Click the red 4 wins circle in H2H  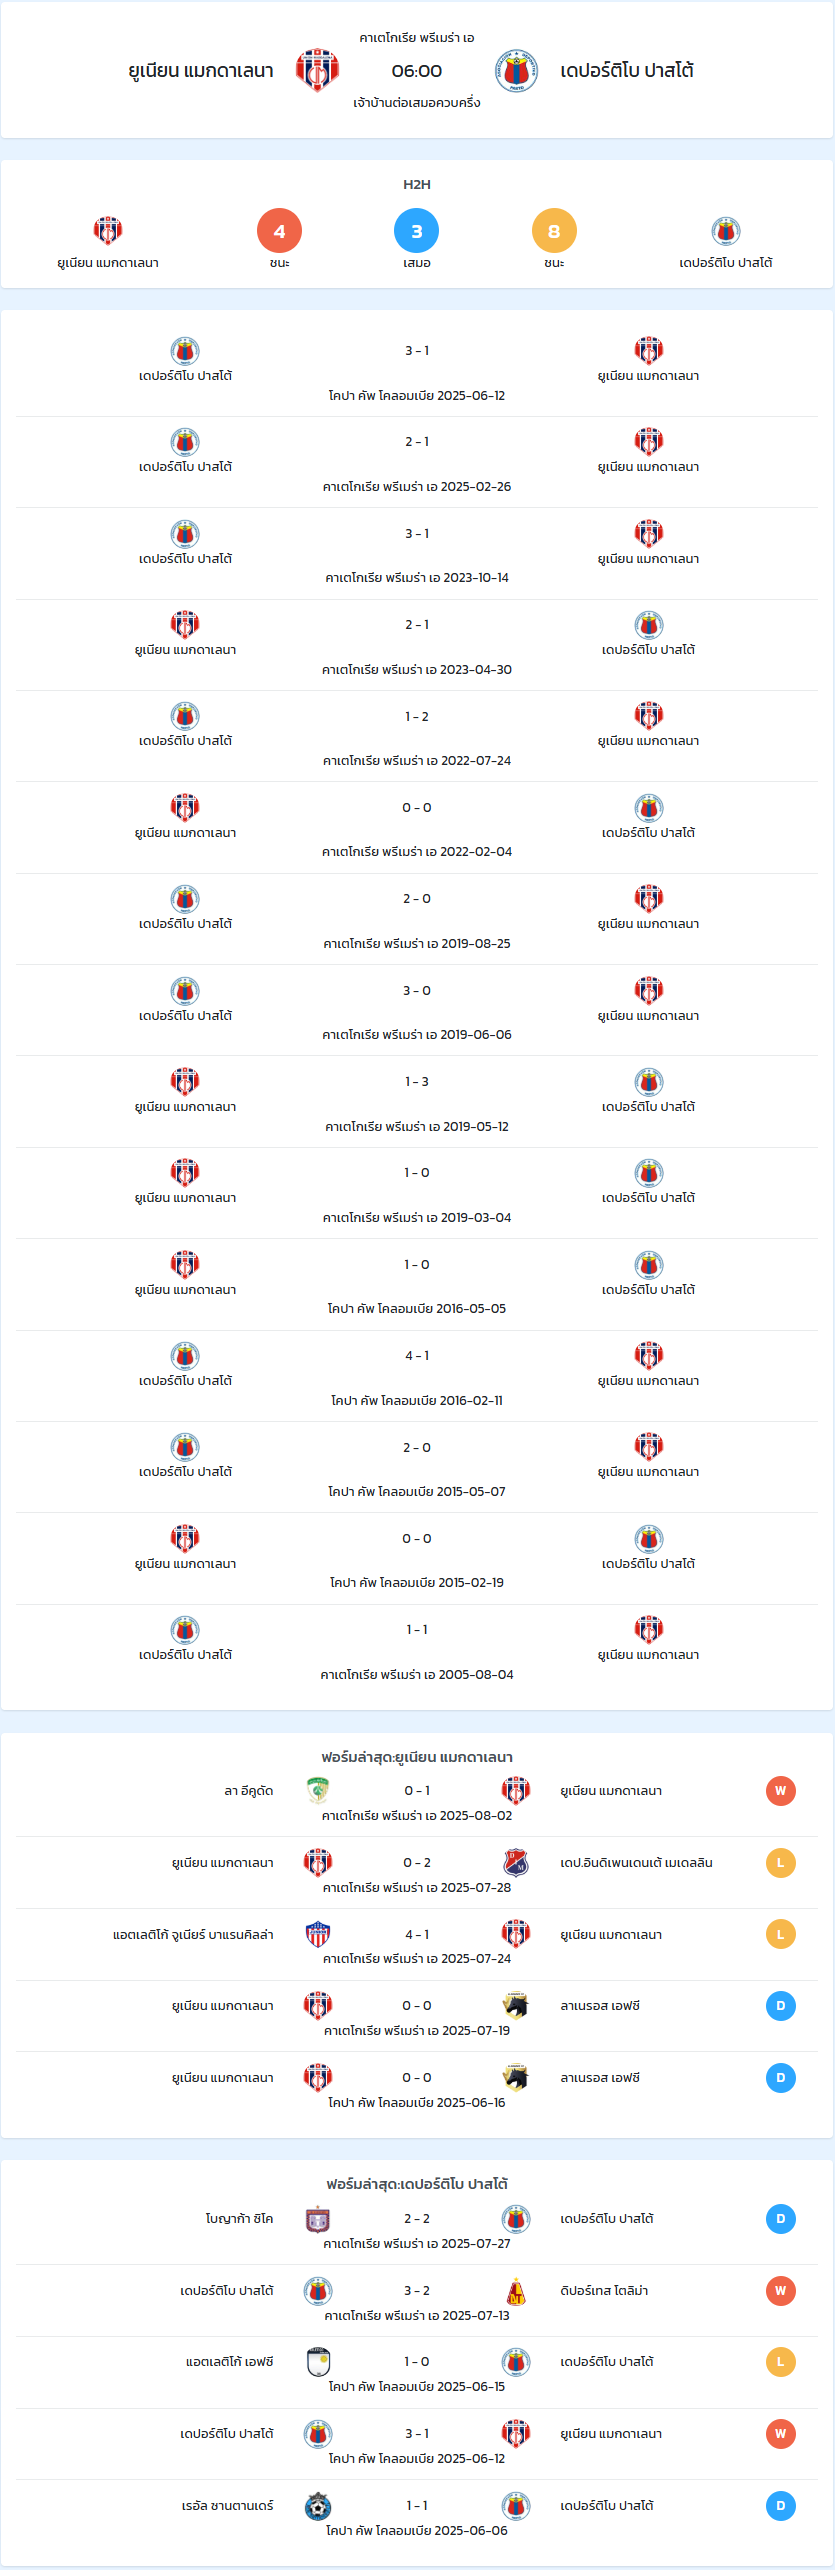[279, 231]
